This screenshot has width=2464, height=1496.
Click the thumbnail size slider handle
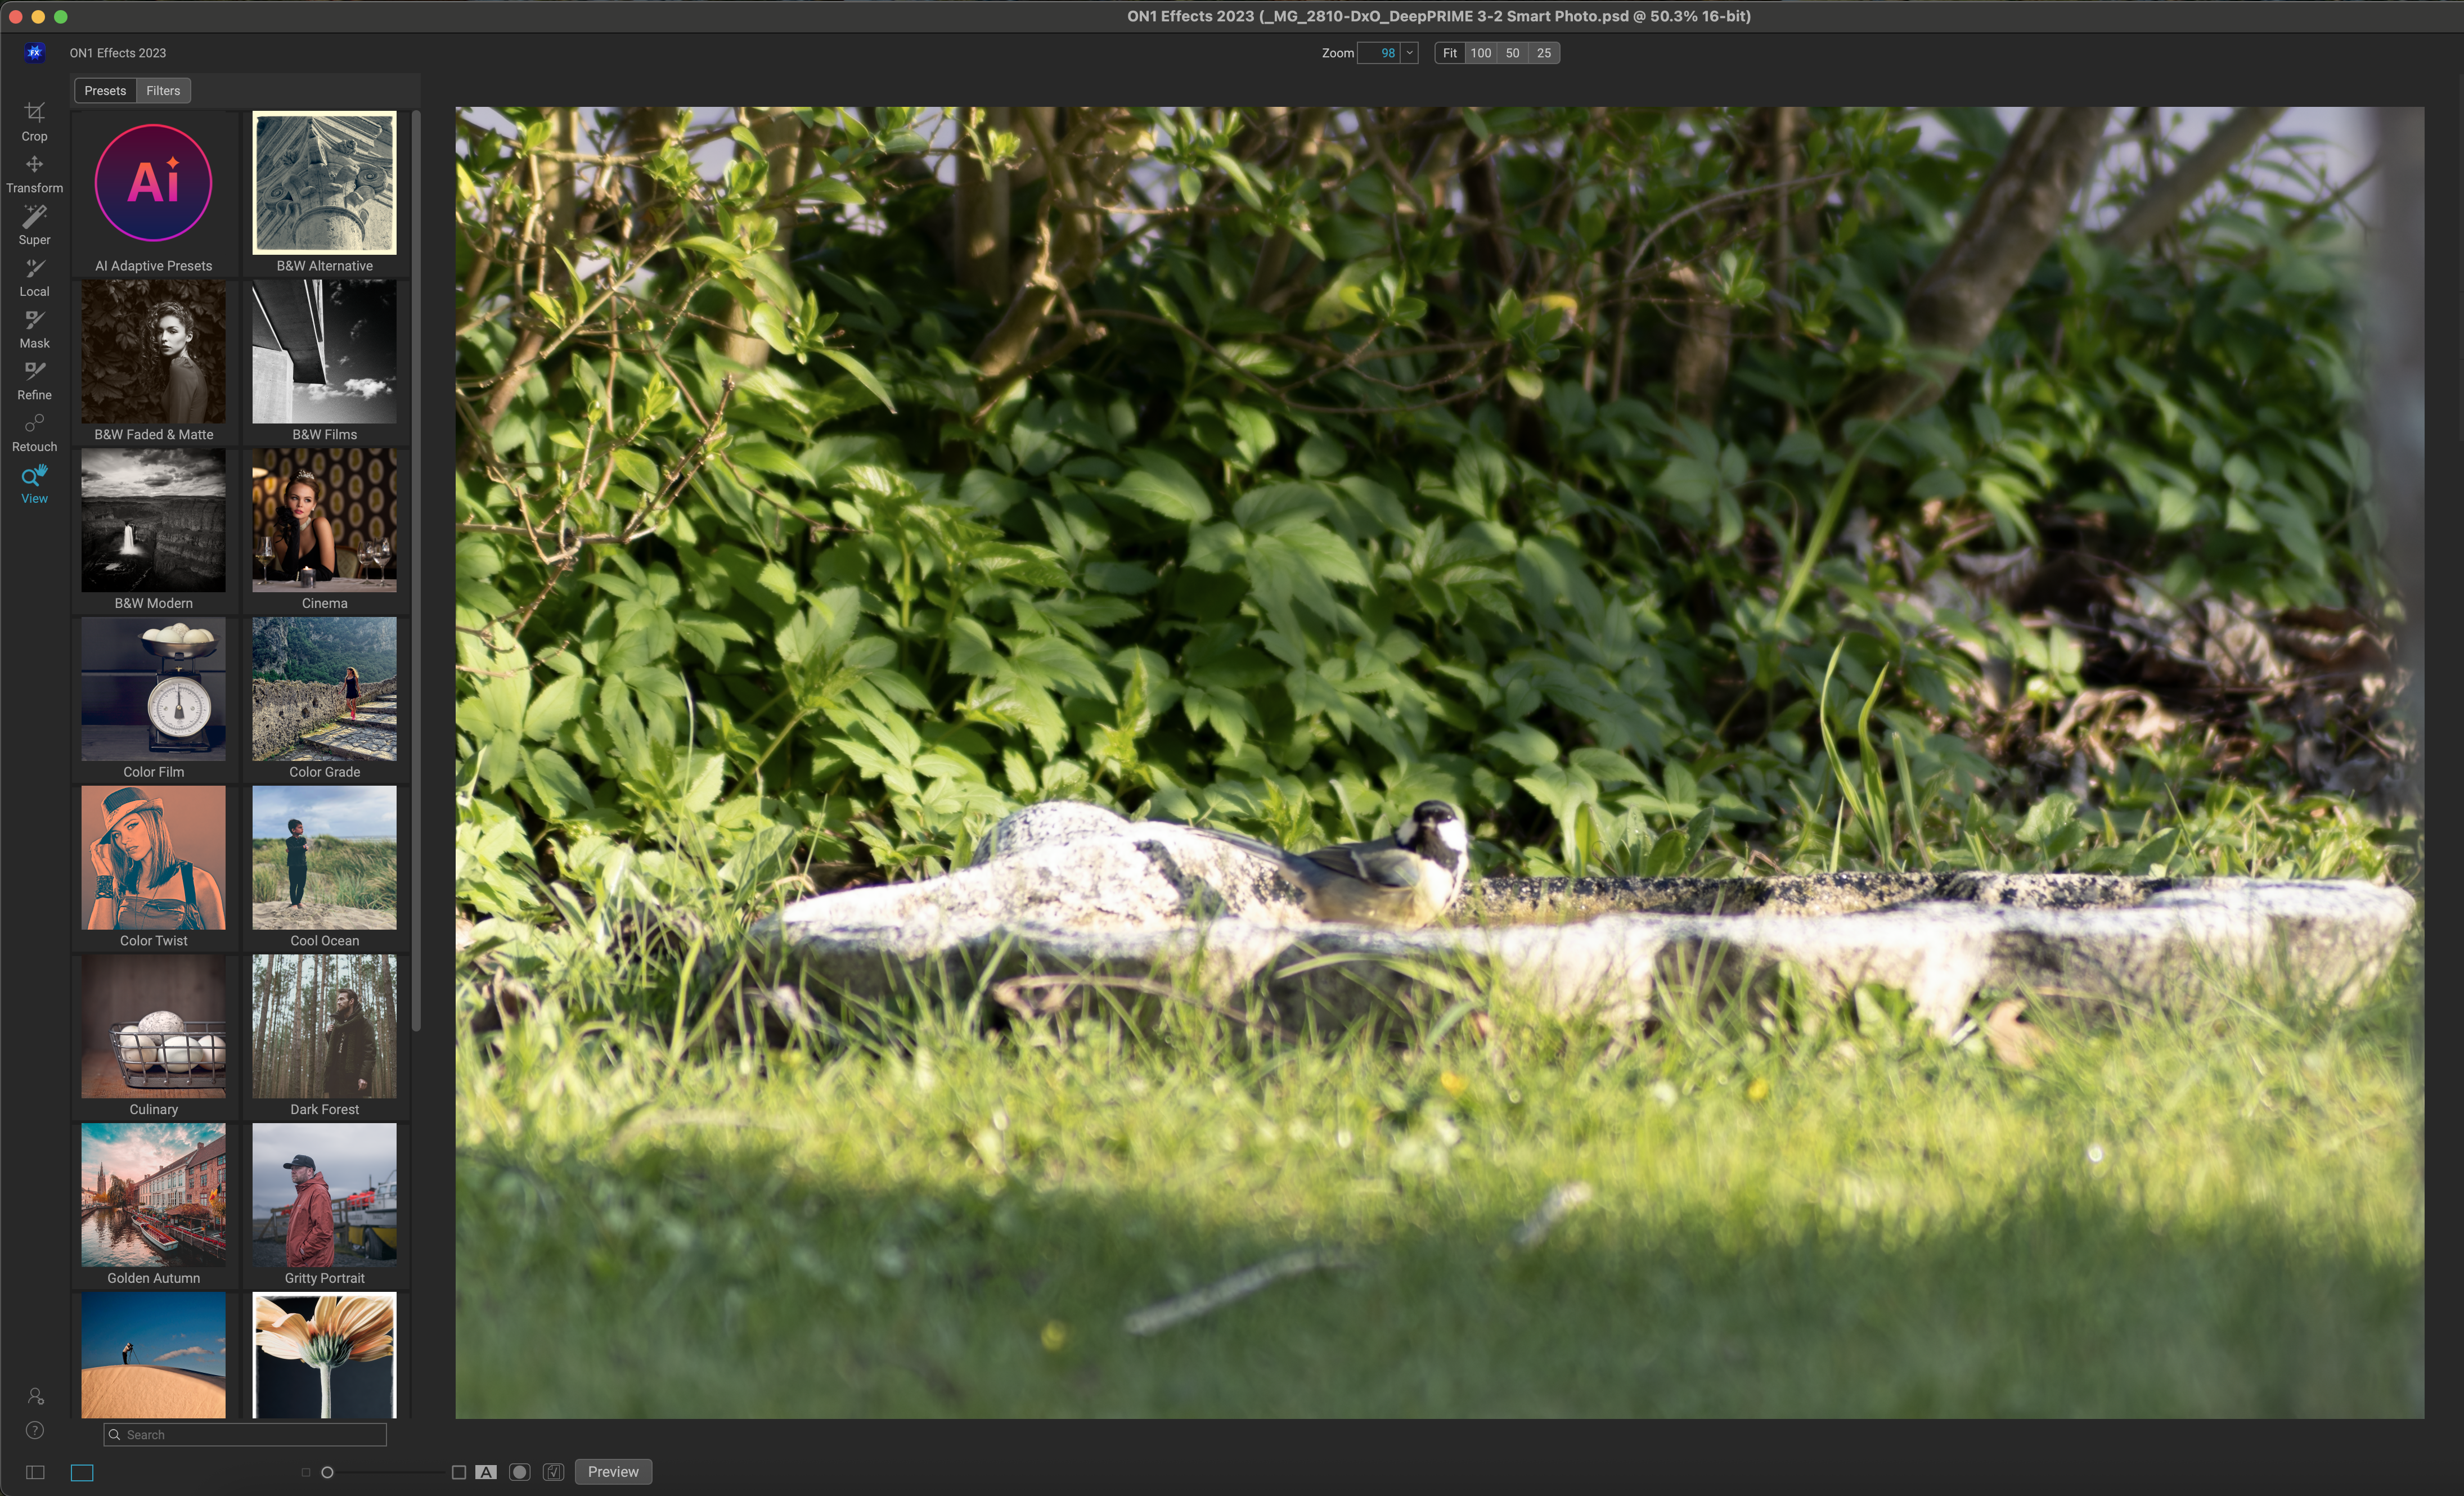(327, 1472)
